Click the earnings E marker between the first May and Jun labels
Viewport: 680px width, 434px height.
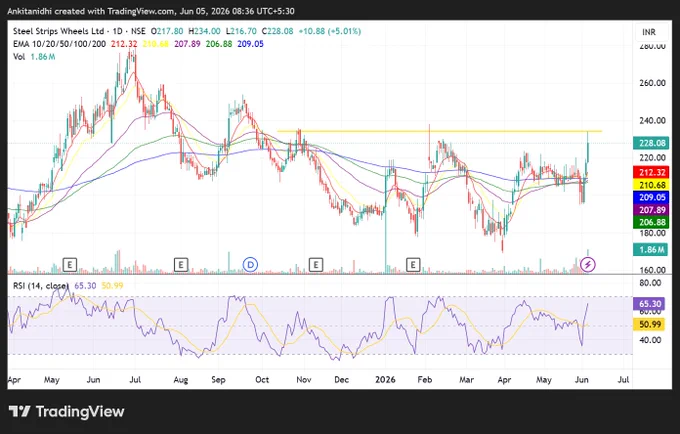tap(70, 264)
